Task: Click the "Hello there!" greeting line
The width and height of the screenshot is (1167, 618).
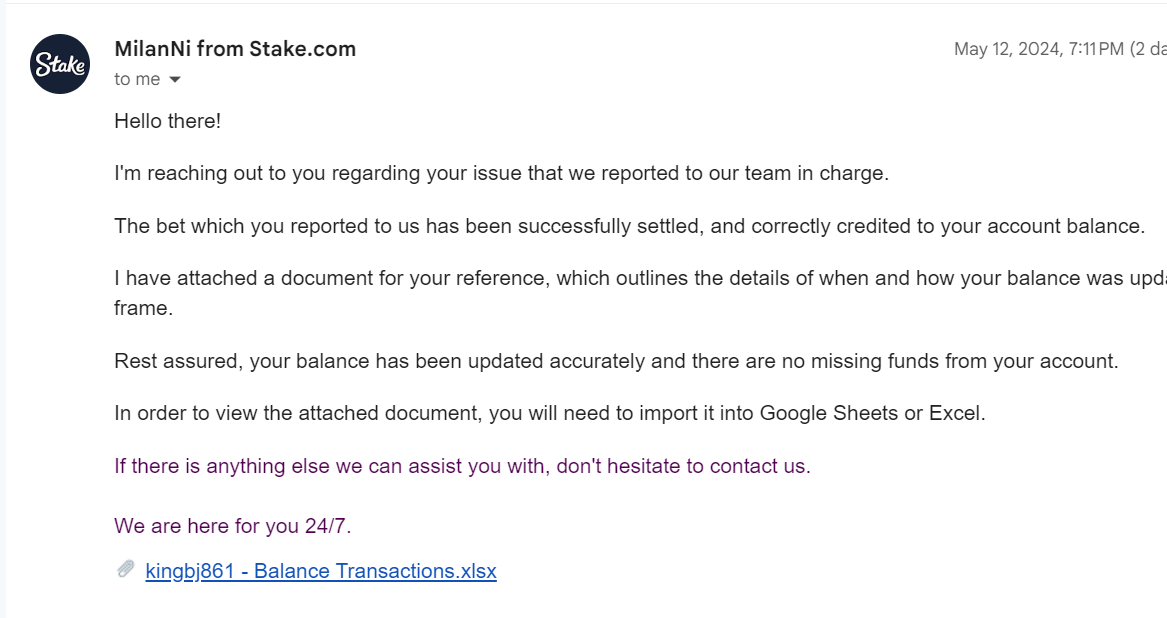Action: pyautogui.click(x=167, y=121)
